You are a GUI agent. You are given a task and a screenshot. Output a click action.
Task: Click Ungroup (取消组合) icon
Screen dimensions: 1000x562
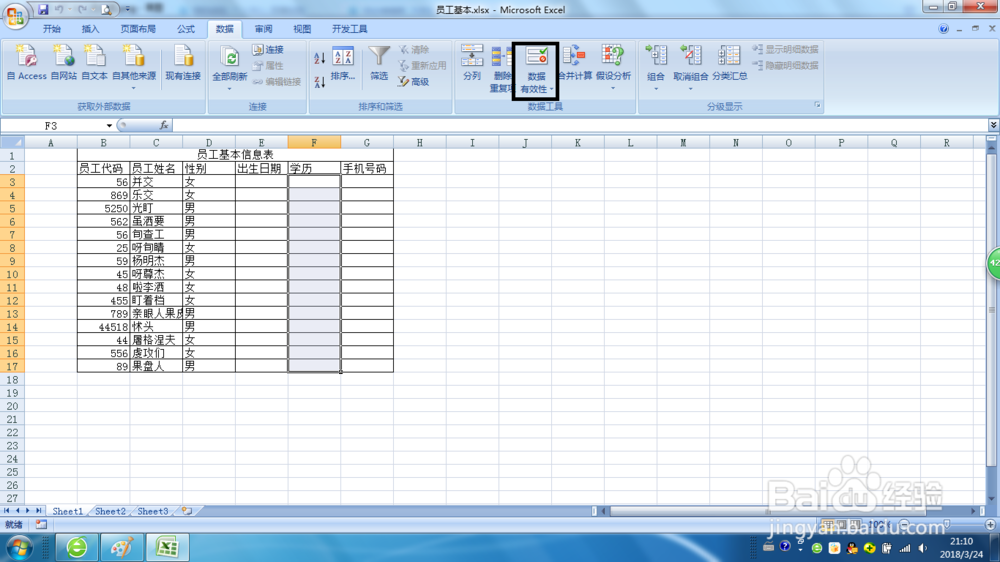tap(691, 56)
